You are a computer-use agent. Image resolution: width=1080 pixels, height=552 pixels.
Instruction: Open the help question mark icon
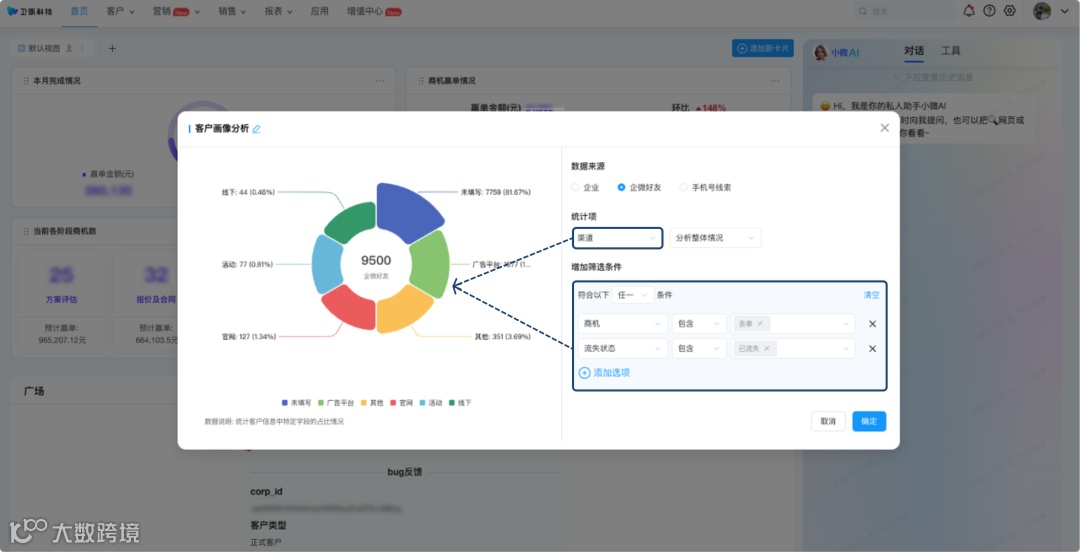coord(989,11)
